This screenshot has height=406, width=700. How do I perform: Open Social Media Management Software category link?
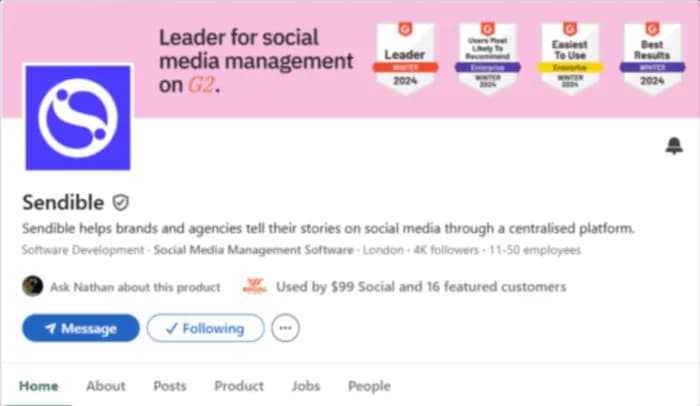[254, 250]
